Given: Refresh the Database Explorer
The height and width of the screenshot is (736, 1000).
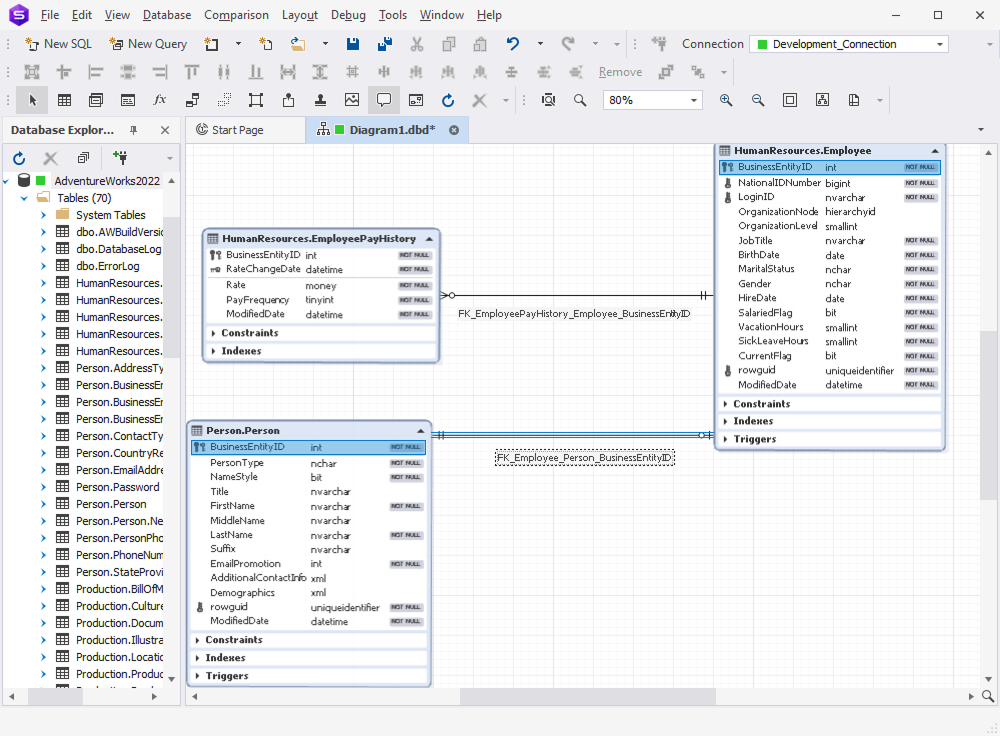Looking at the screenshot, I should (18, 157).
